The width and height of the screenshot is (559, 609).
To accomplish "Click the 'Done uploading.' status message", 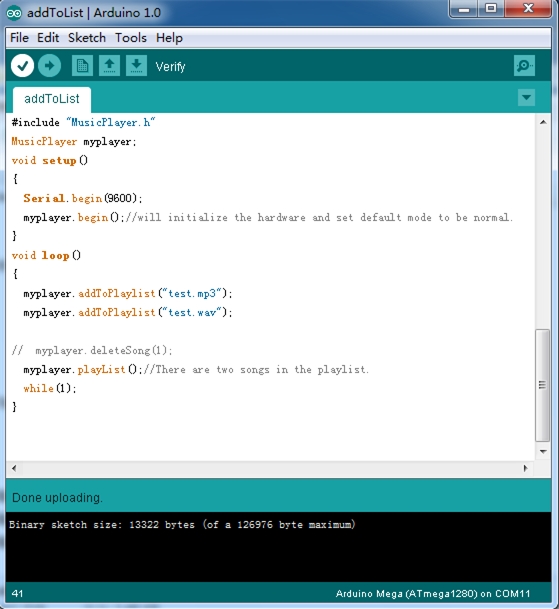I will (57, 498).
